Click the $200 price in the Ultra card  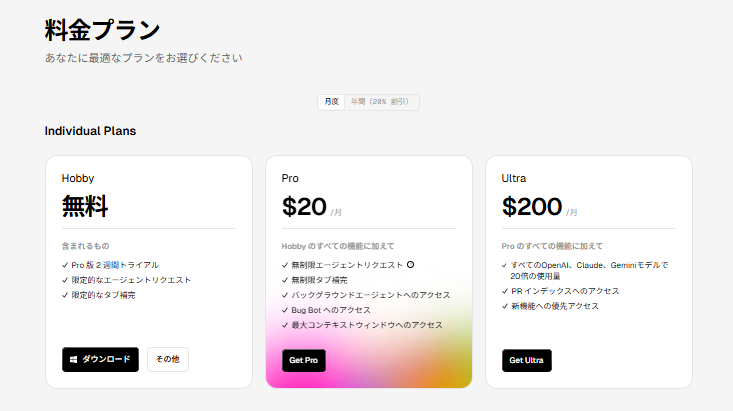click(x=531, y=207)
